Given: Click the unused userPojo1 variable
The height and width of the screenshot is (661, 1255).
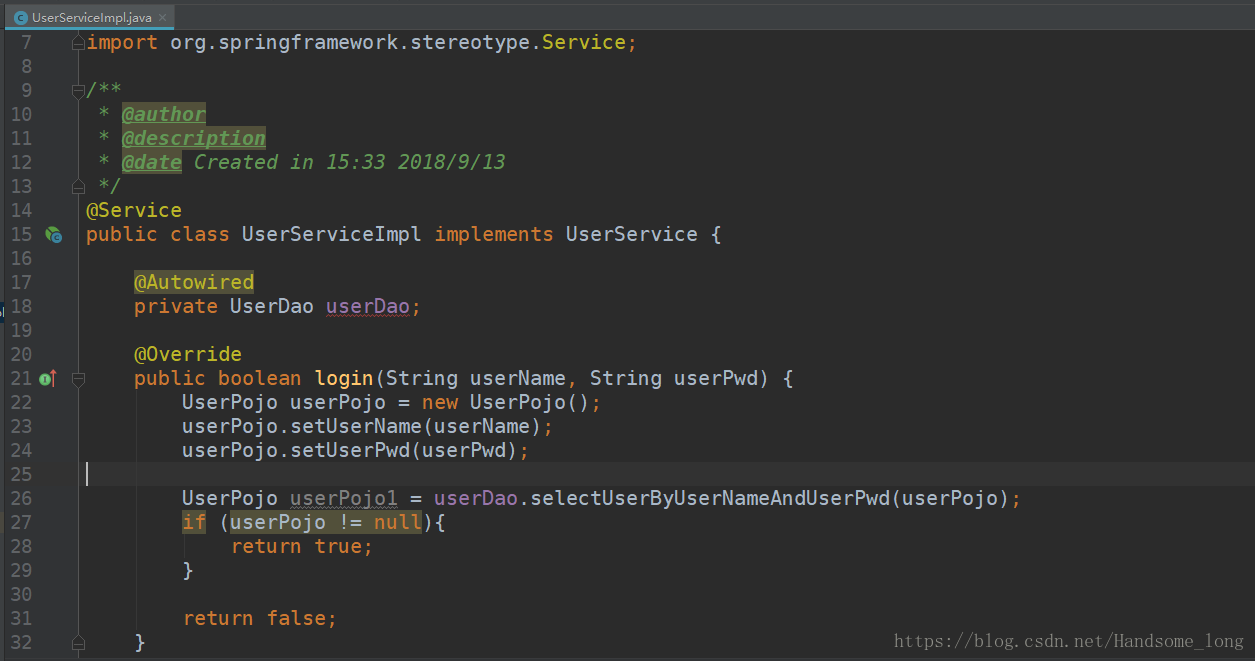Looking at the screenshot, I should coord(344,498).
